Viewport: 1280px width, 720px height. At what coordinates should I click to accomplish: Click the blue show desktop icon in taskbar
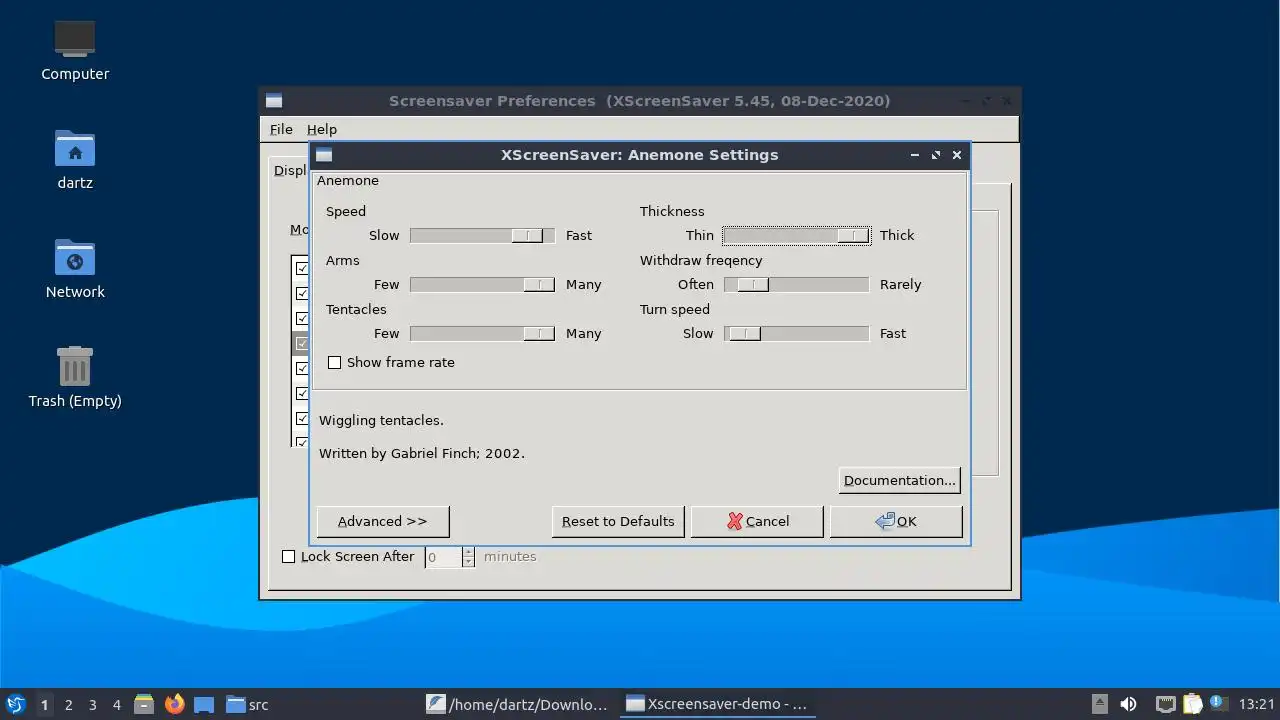pyautogui.click(x=204, y=704)
